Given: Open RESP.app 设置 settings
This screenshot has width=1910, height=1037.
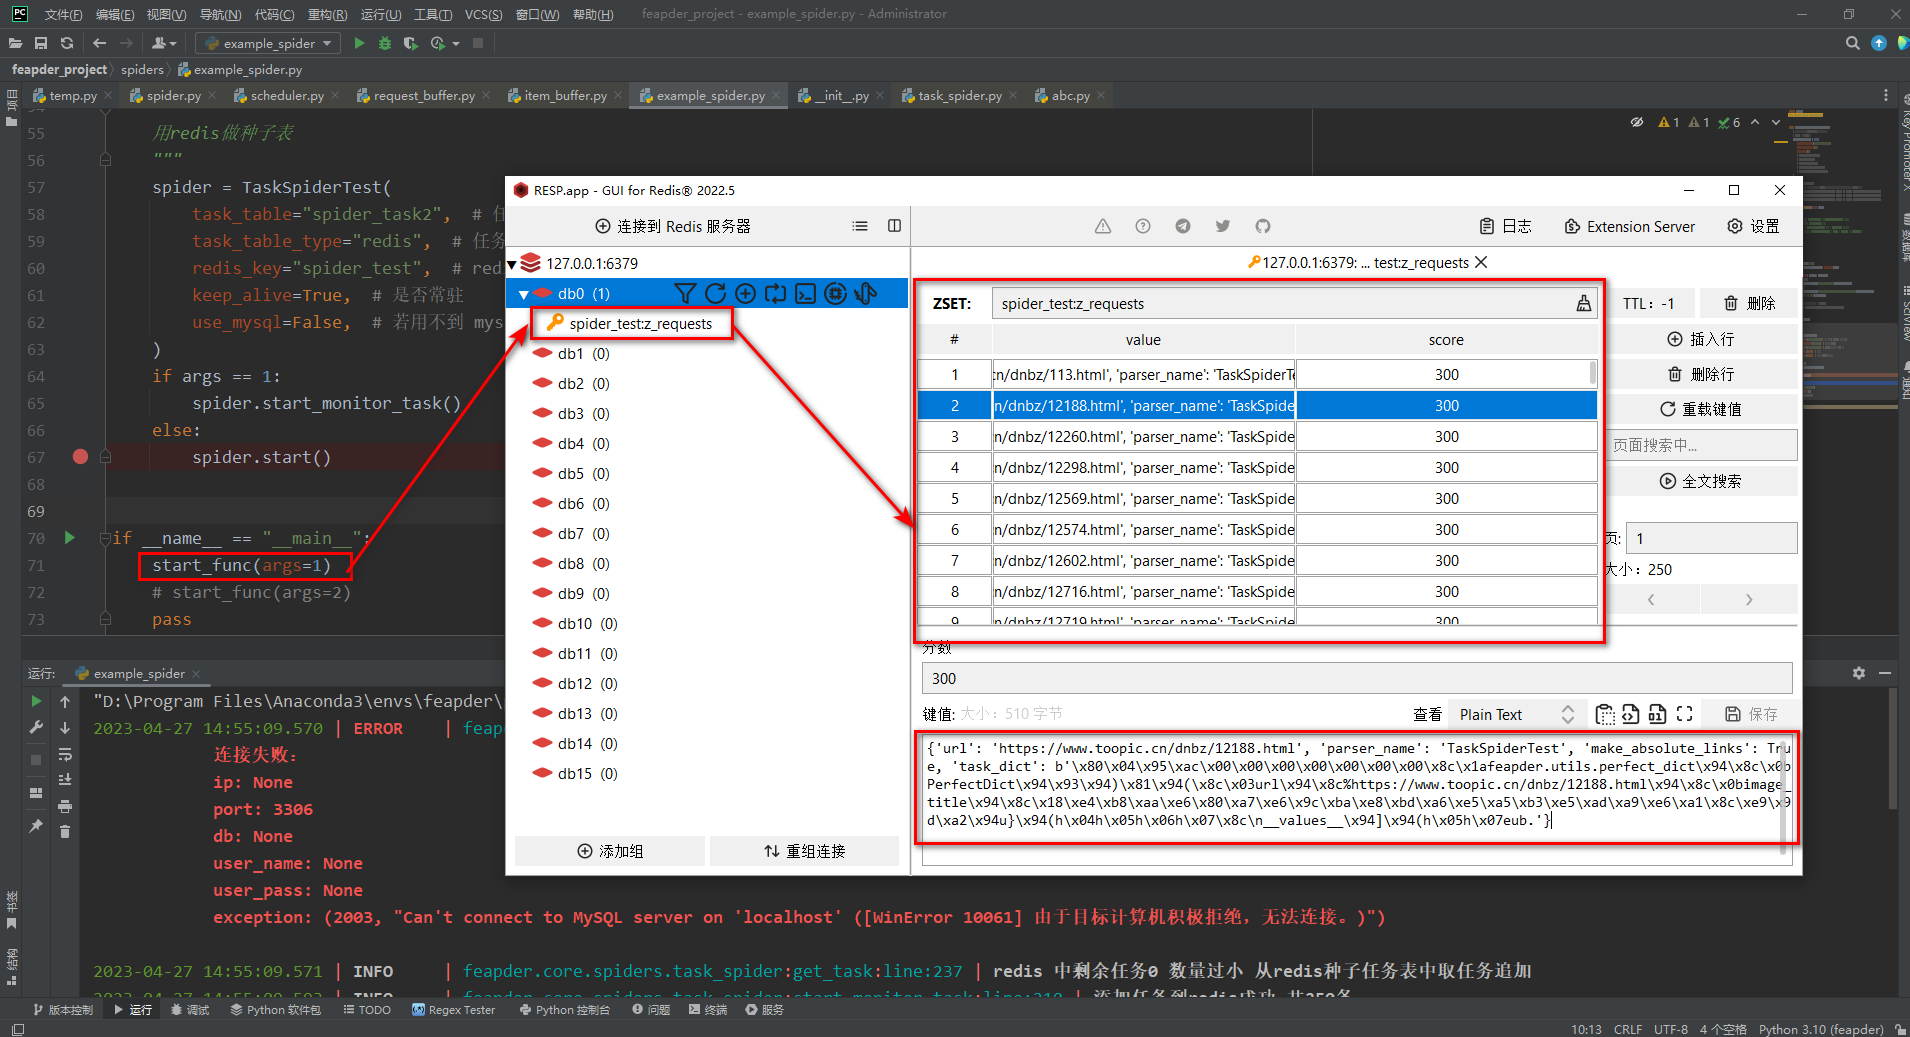Looking at the screenshot, I should [x=1752, y=226].
